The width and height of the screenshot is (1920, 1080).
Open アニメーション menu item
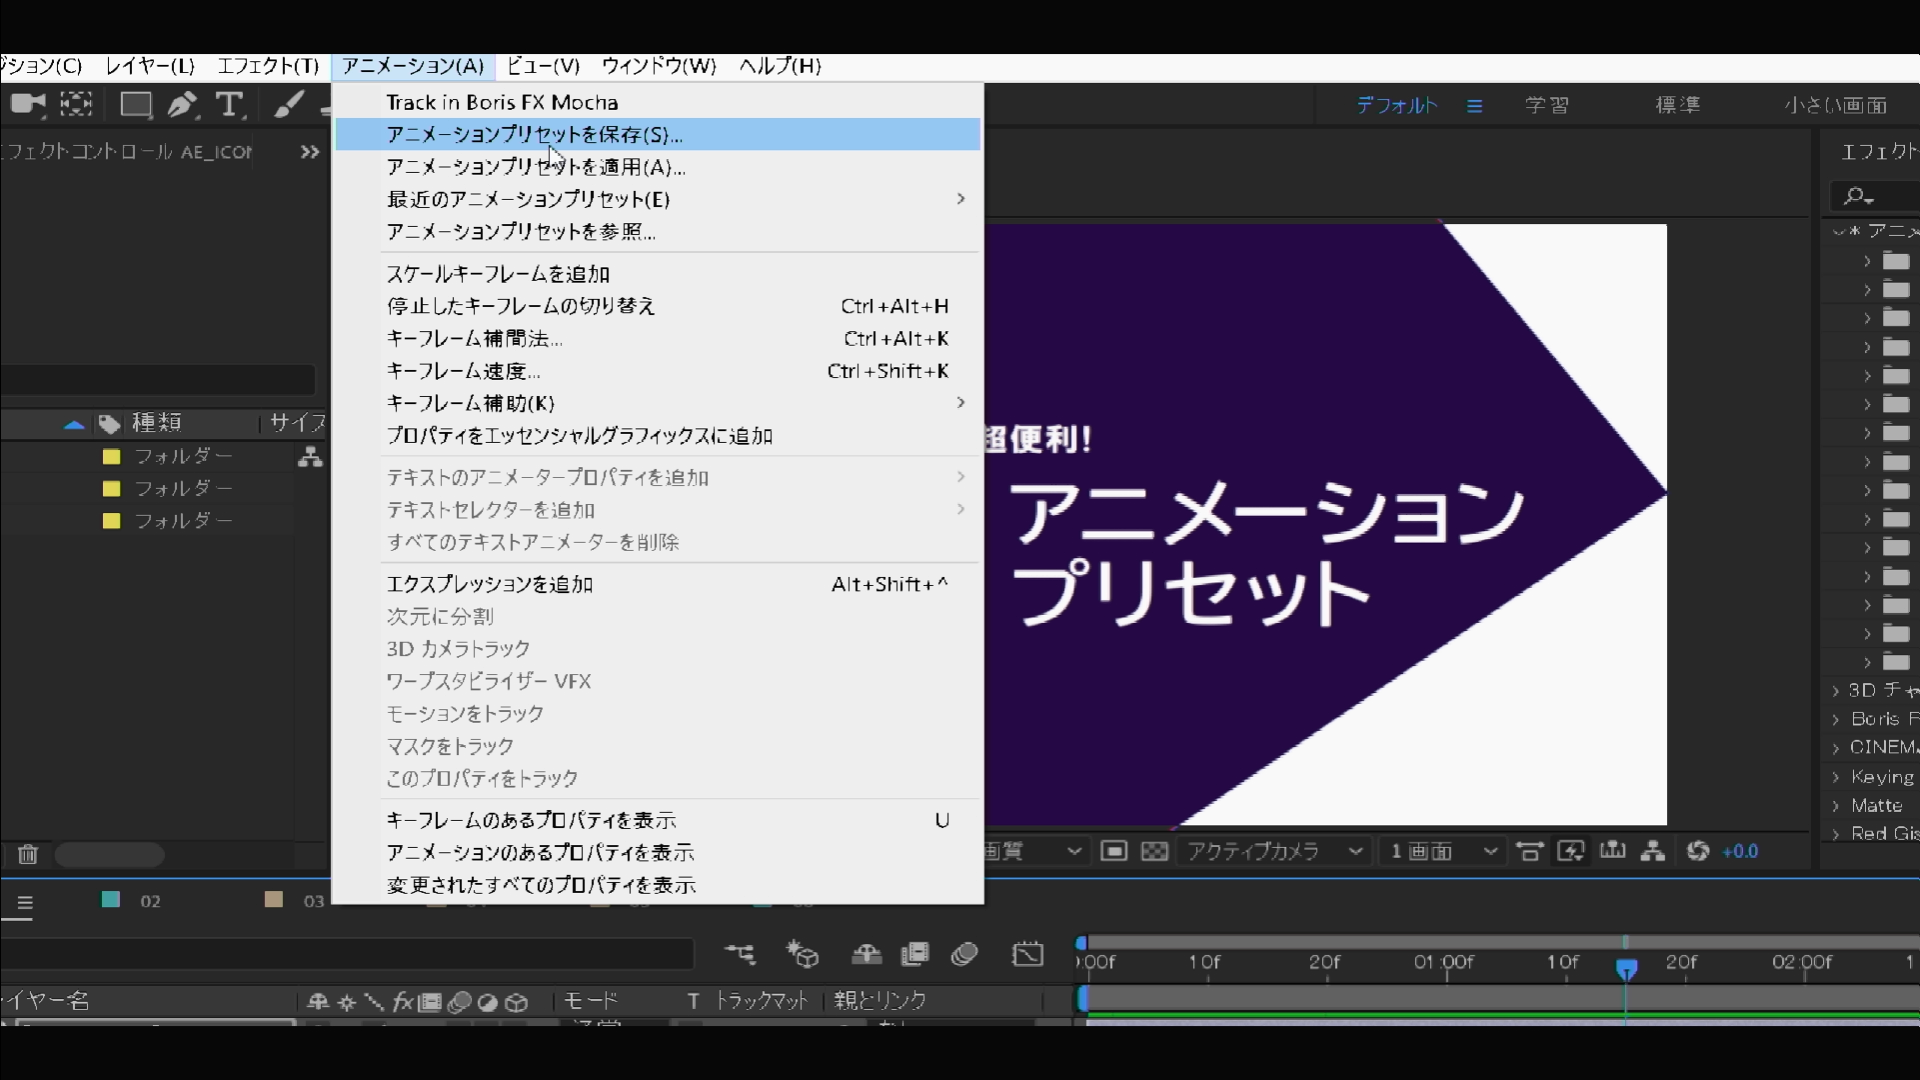[x=411, y=65]
